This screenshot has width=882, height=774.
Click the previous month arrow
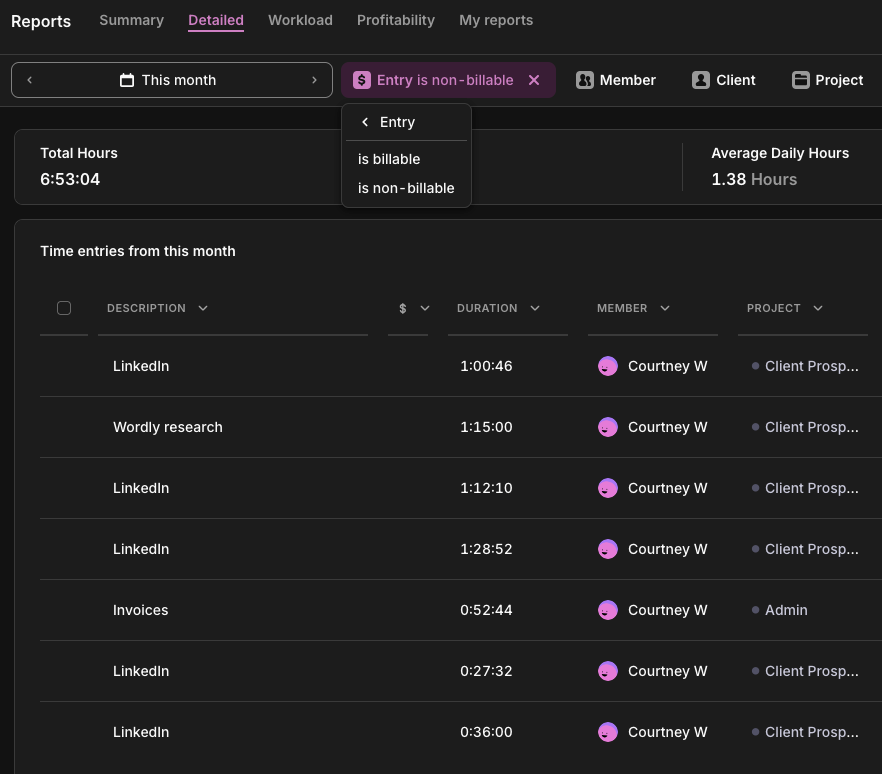click(30, 80)
